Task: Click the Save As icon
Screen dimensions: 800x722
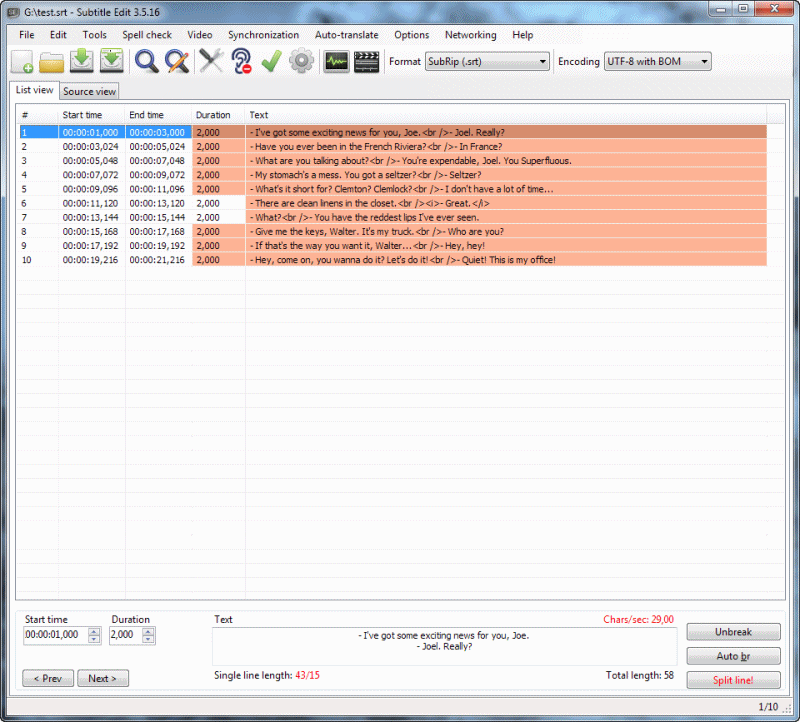Action: point(112,61)
